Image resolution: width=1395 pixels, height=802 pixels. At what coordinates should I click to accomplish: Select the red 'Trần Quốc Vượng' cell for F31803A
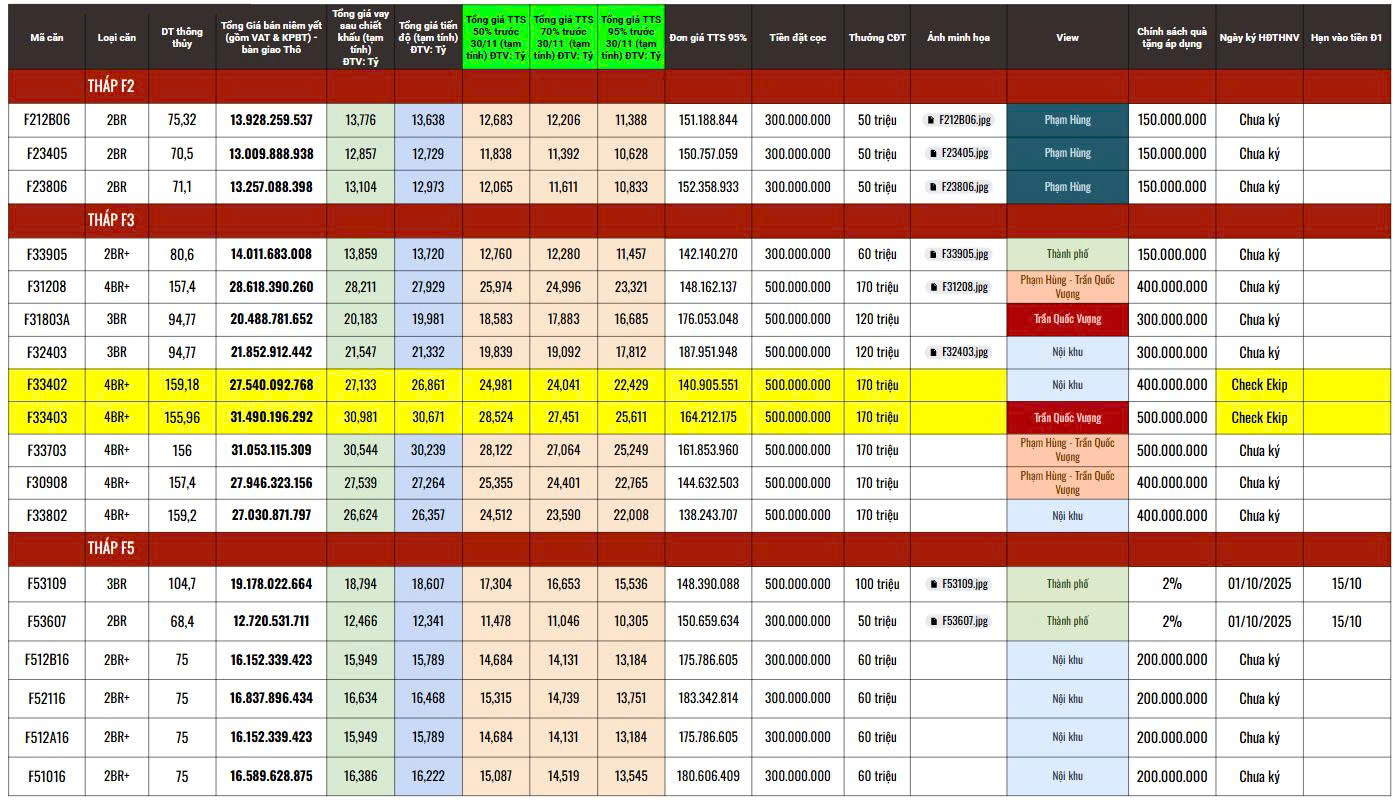(1067, 320)
